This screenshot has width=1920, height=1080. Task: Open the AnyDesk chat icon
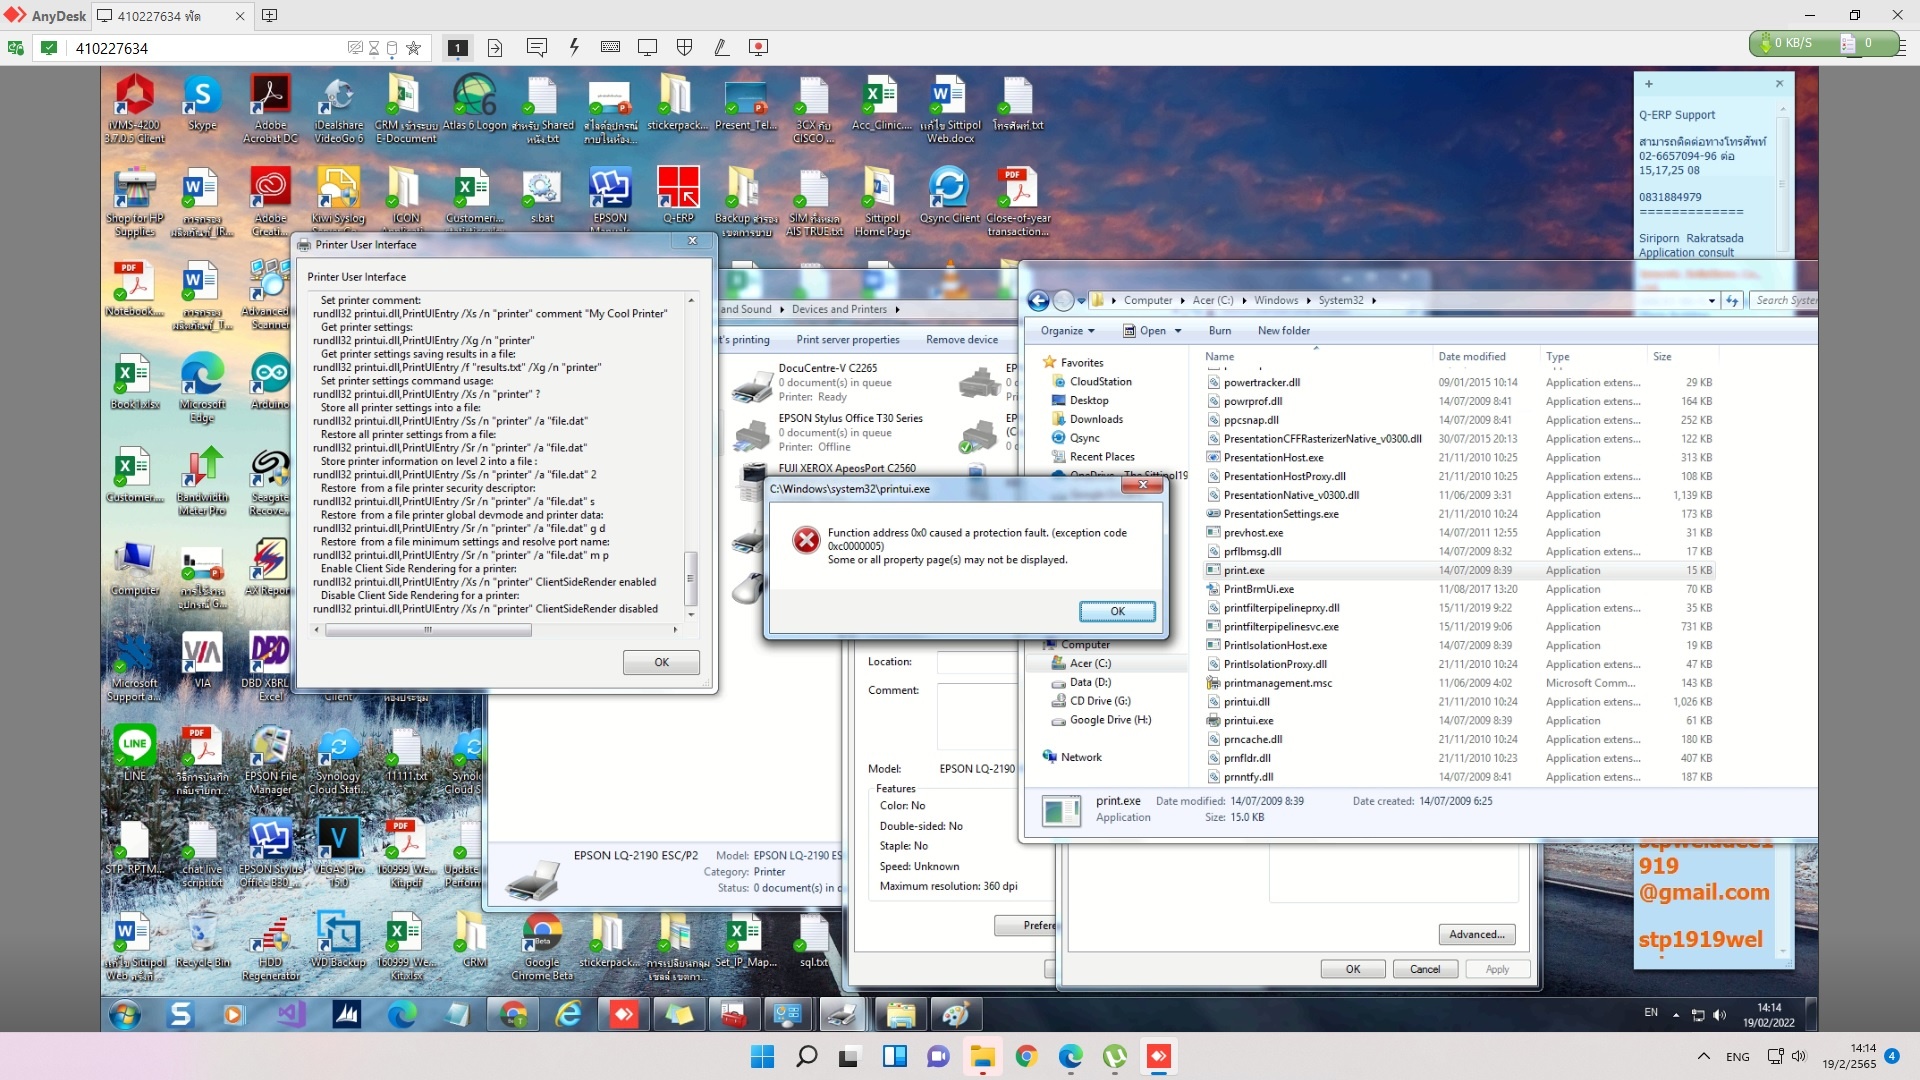coord(537,47)
